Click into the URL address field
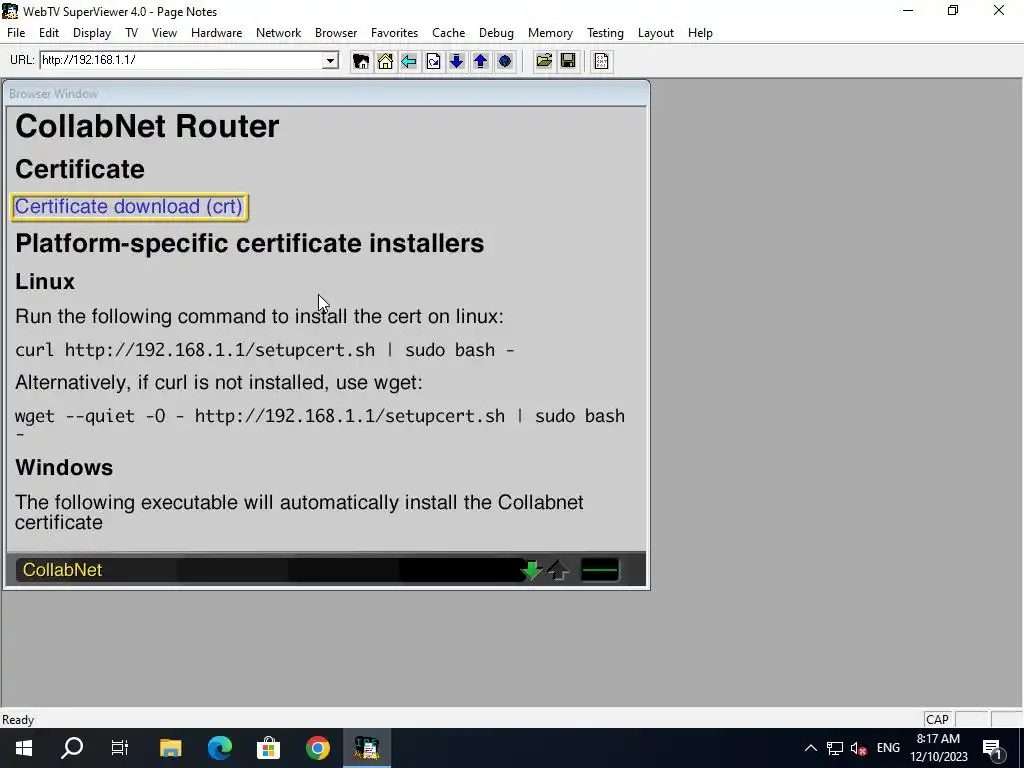The image size is (1024, 768). (x=182, y=60)
